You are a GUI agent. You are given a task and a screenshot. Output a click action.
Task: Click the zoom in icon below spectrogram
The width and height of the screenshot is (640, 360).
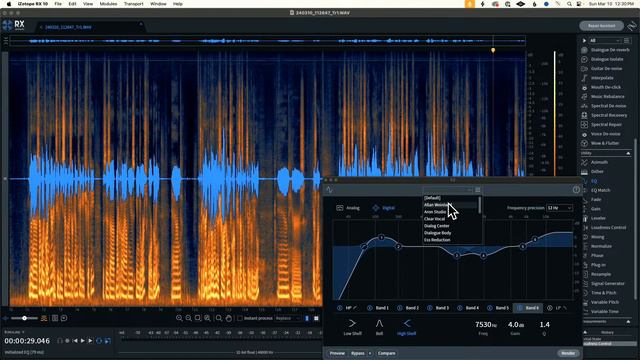[x=179, y=318]
